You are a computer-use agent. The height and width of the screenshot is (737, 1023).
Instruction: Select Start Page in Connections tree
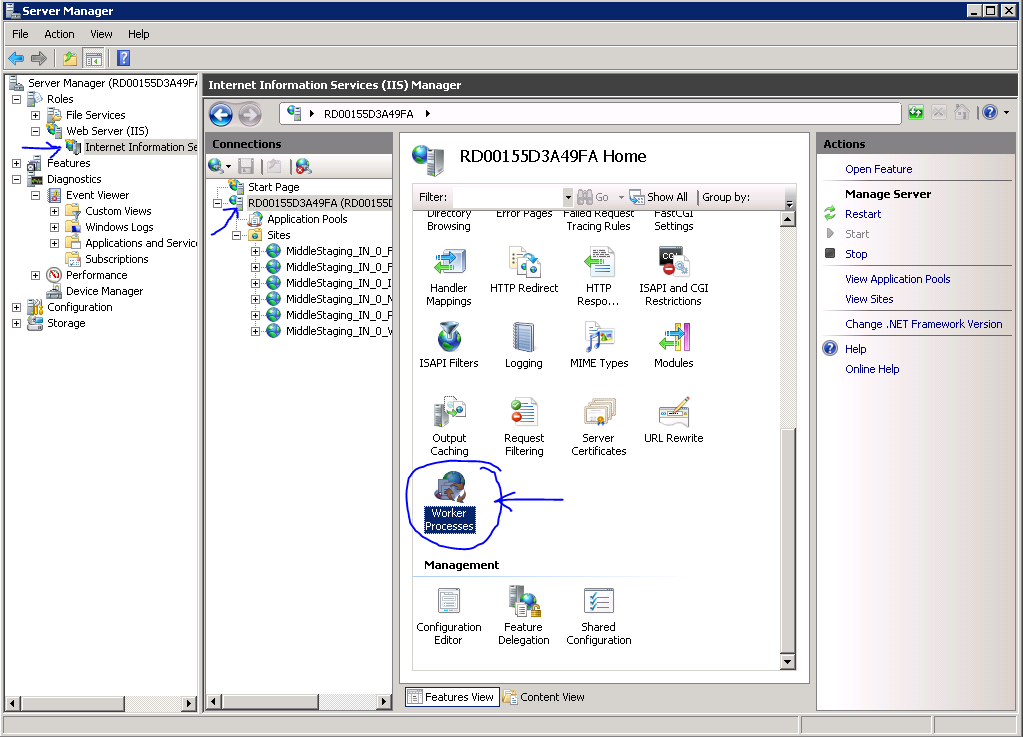pos(273,187)
